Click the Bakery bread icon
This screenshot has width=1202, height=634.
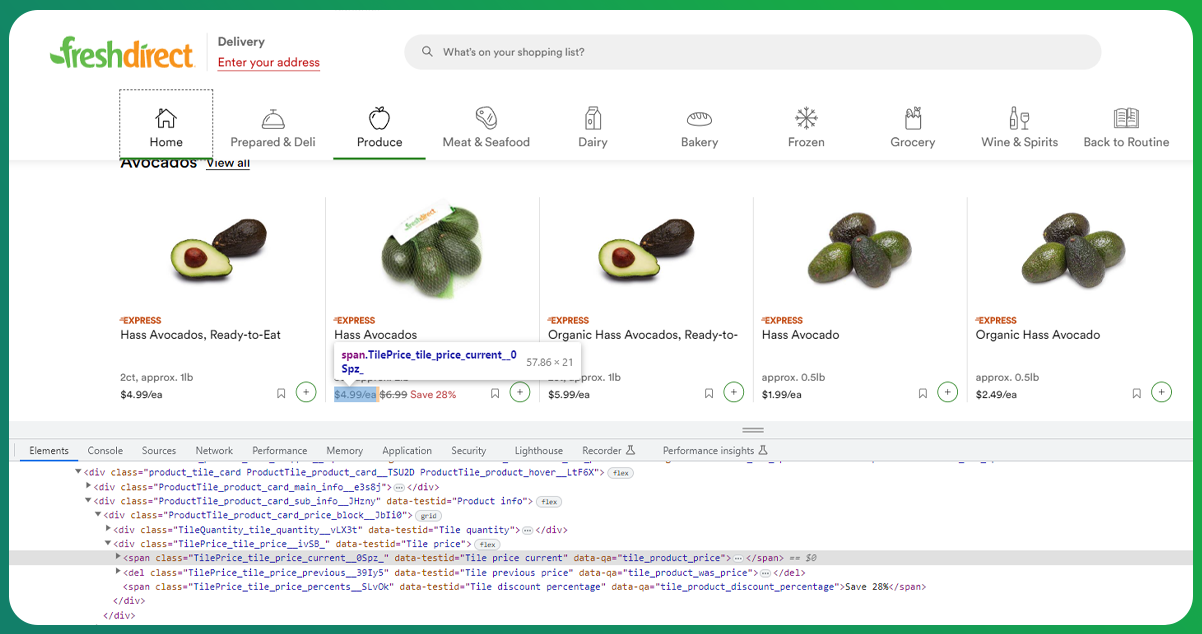(699, 118)
